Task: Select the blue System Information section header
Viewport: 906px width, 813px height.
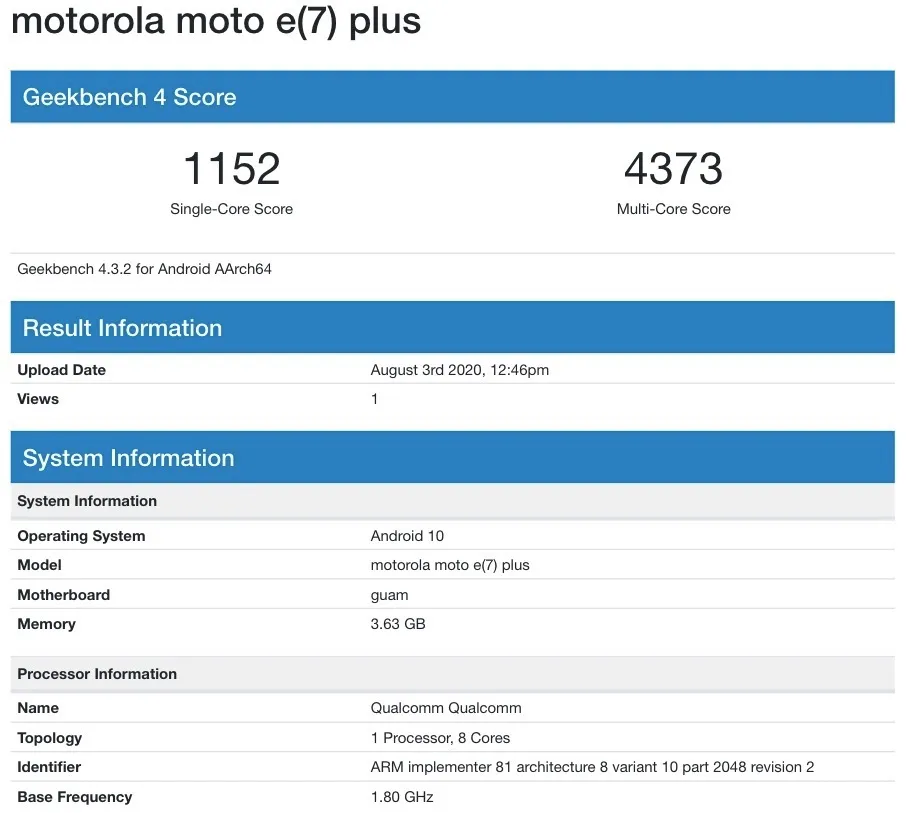Action: pyautogui.click(x=452, y=457)
